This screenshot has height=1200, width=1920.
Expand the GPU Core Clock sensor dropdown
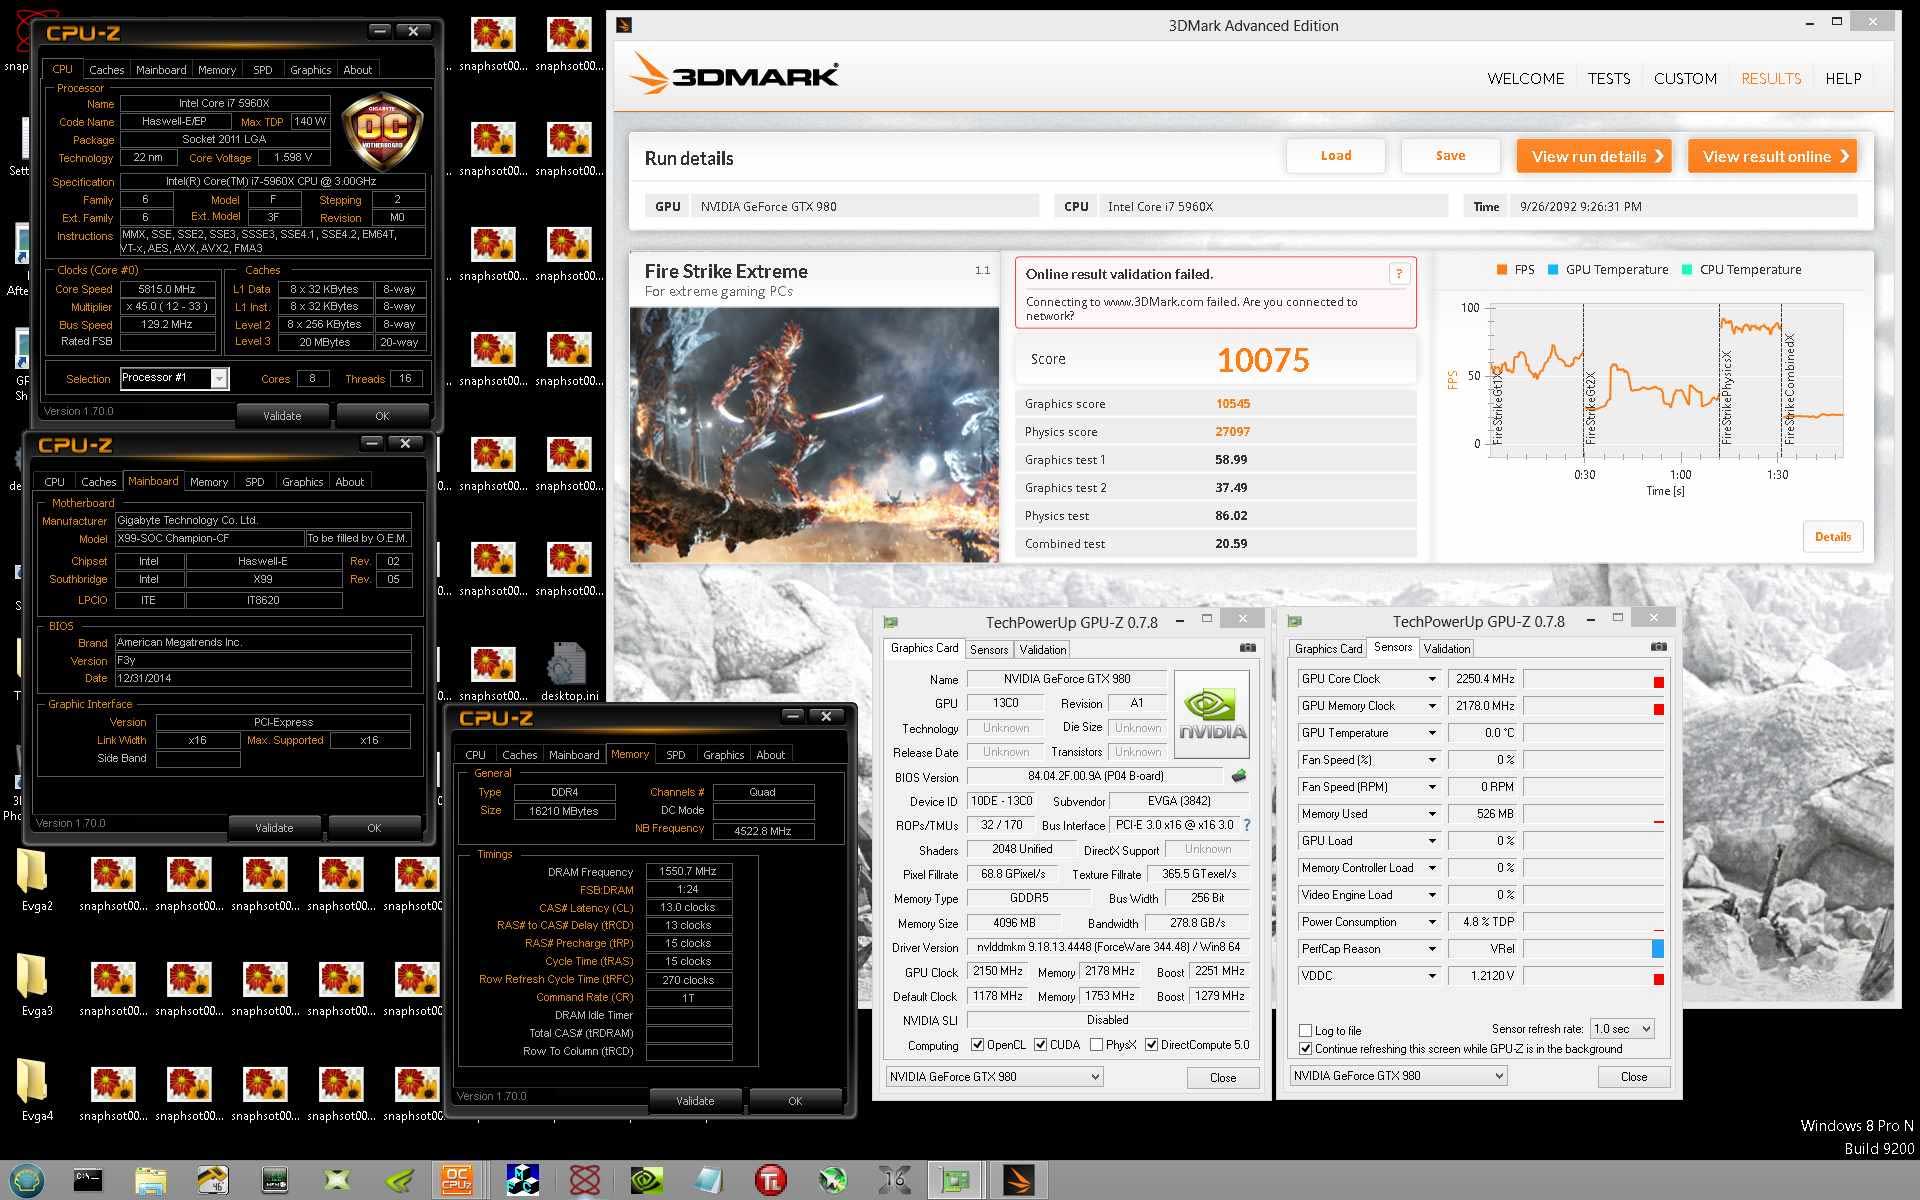[x=1431, y=679]
